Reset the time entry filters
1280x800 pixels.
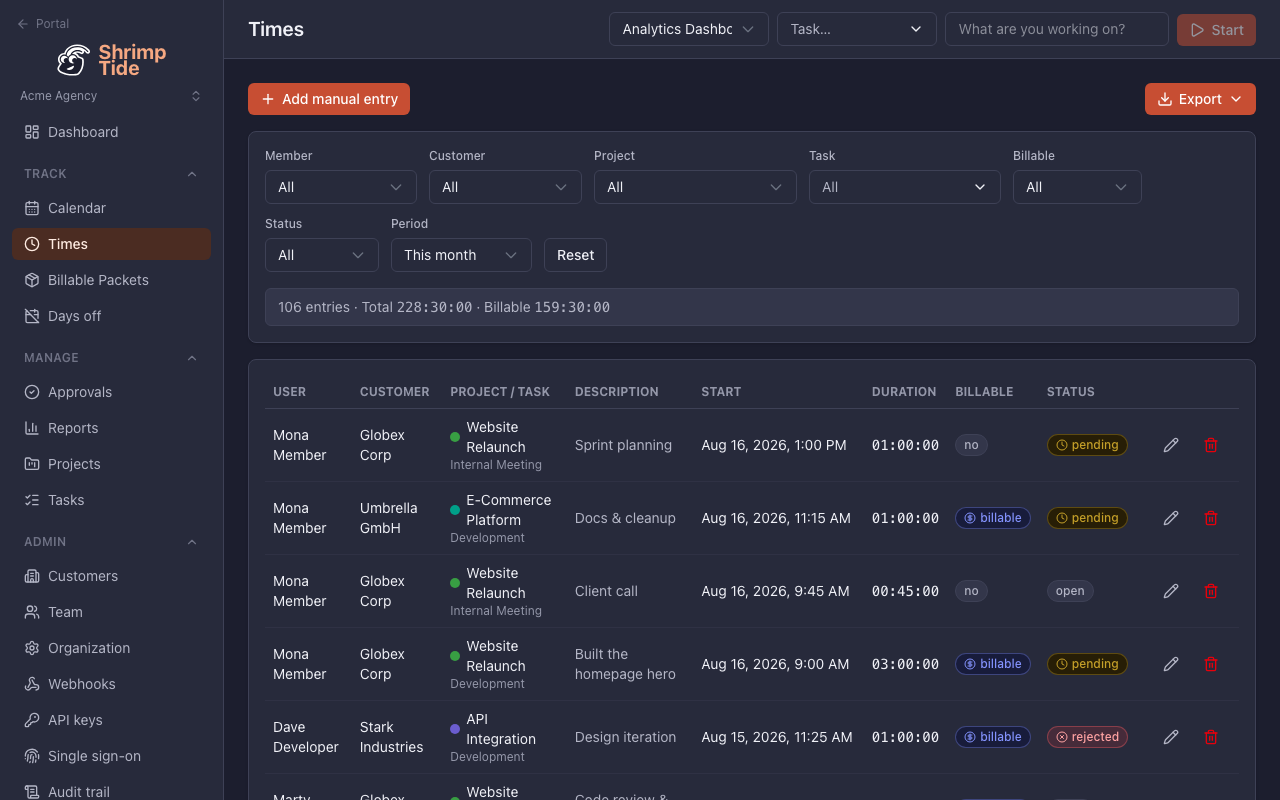[575, 255]
